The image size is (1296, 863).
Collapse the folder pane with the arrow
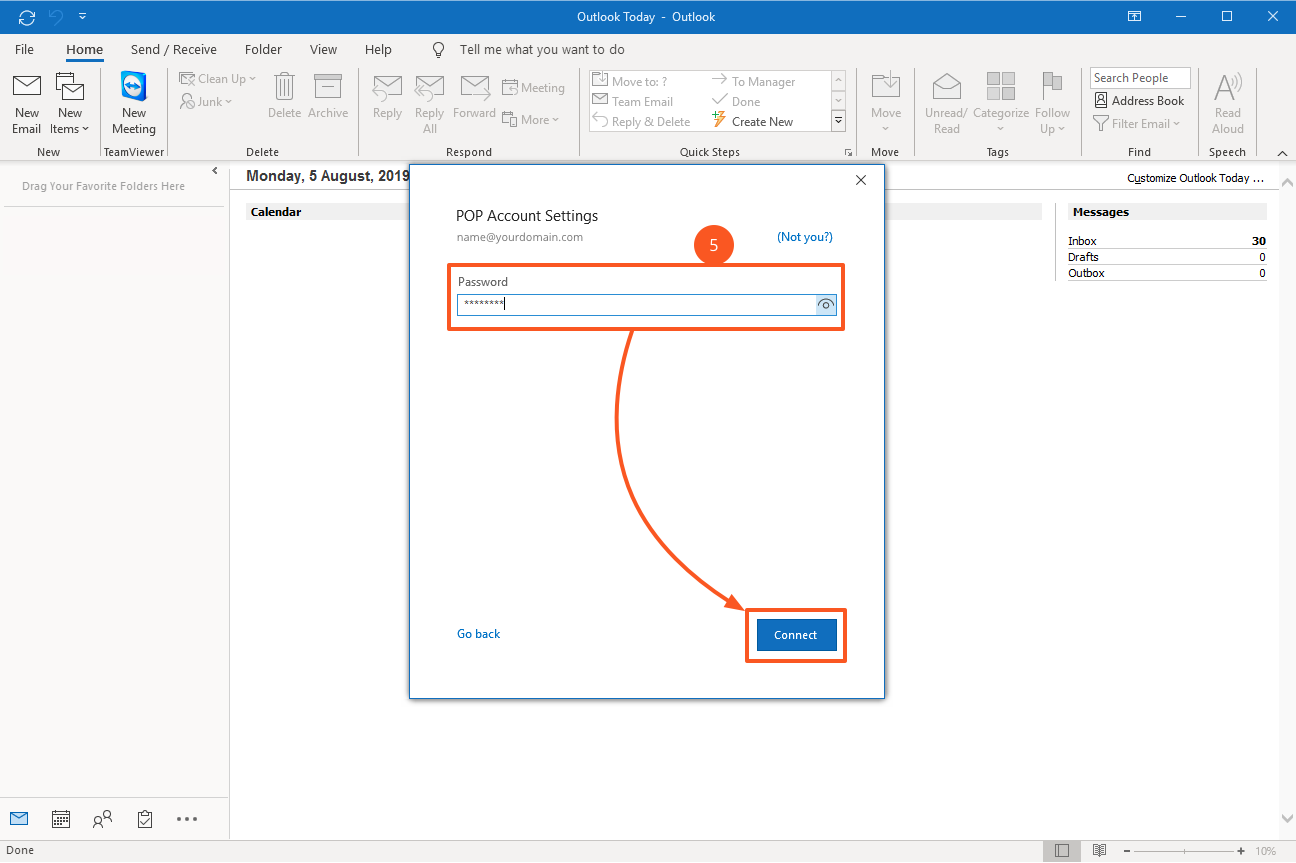(215, 172)
